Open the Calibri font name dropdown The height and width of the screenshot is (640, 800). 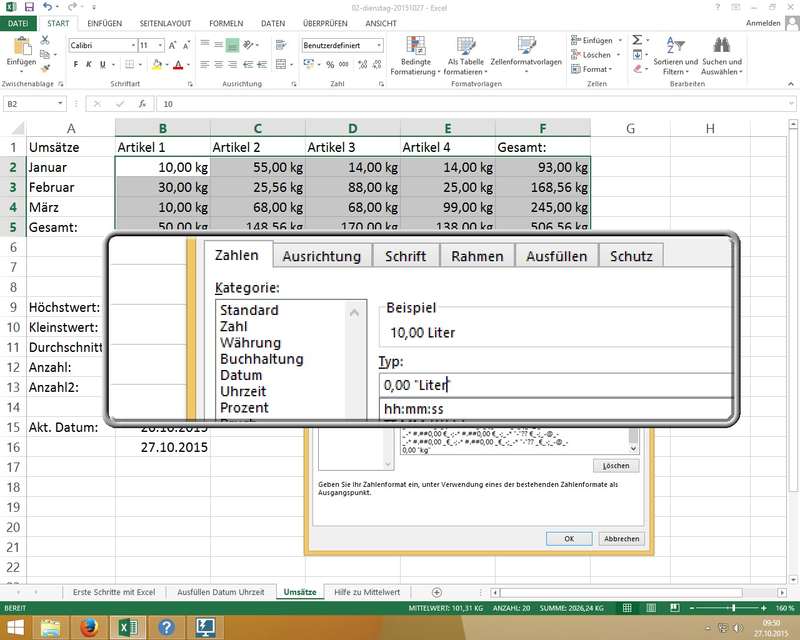point(131,45)
